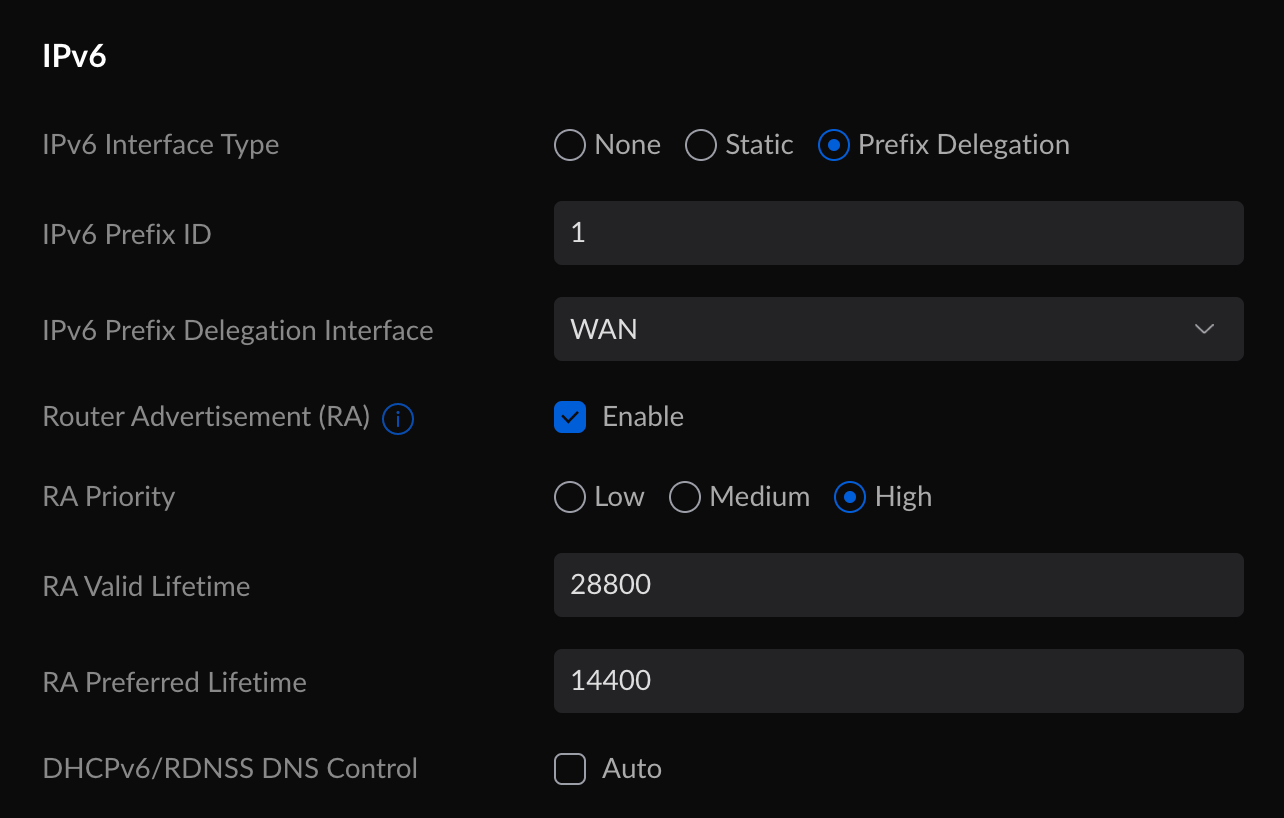Open the IPv6 Prefix Delegation Interface chevron
The width and height of the screenshot is (1284, 818).
click(1204, 328)
